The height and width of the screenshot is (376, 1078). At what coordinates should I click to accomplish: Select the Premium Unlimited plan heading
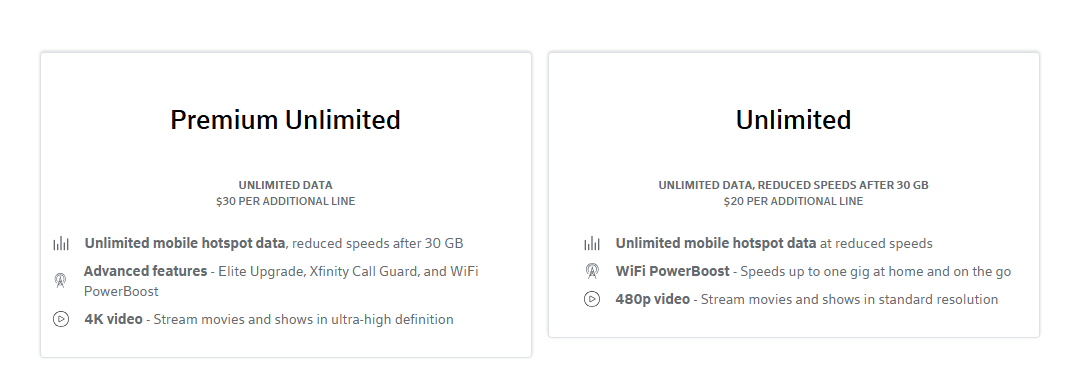pyautogui.click(x=285, y=120)
